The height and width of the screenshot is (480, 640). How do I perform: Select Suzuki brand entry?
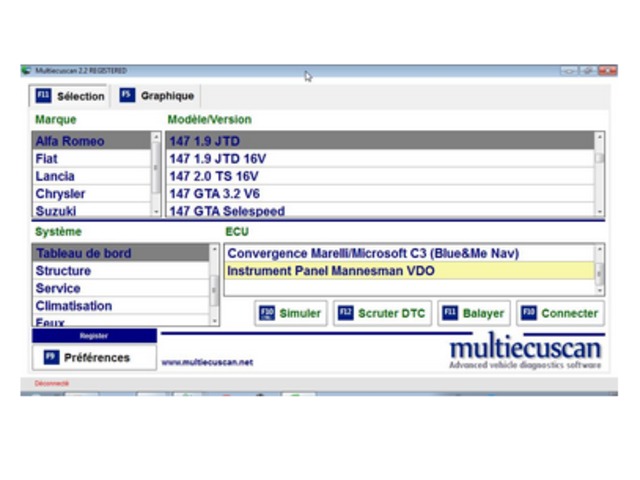91,210
